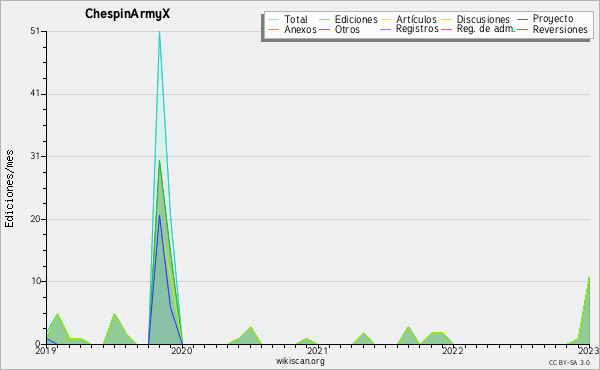Click the Total peak at 51
Image resolution: width=600 pixels, height=370 pixels.
pyautogui.click(x=160, y=32)
